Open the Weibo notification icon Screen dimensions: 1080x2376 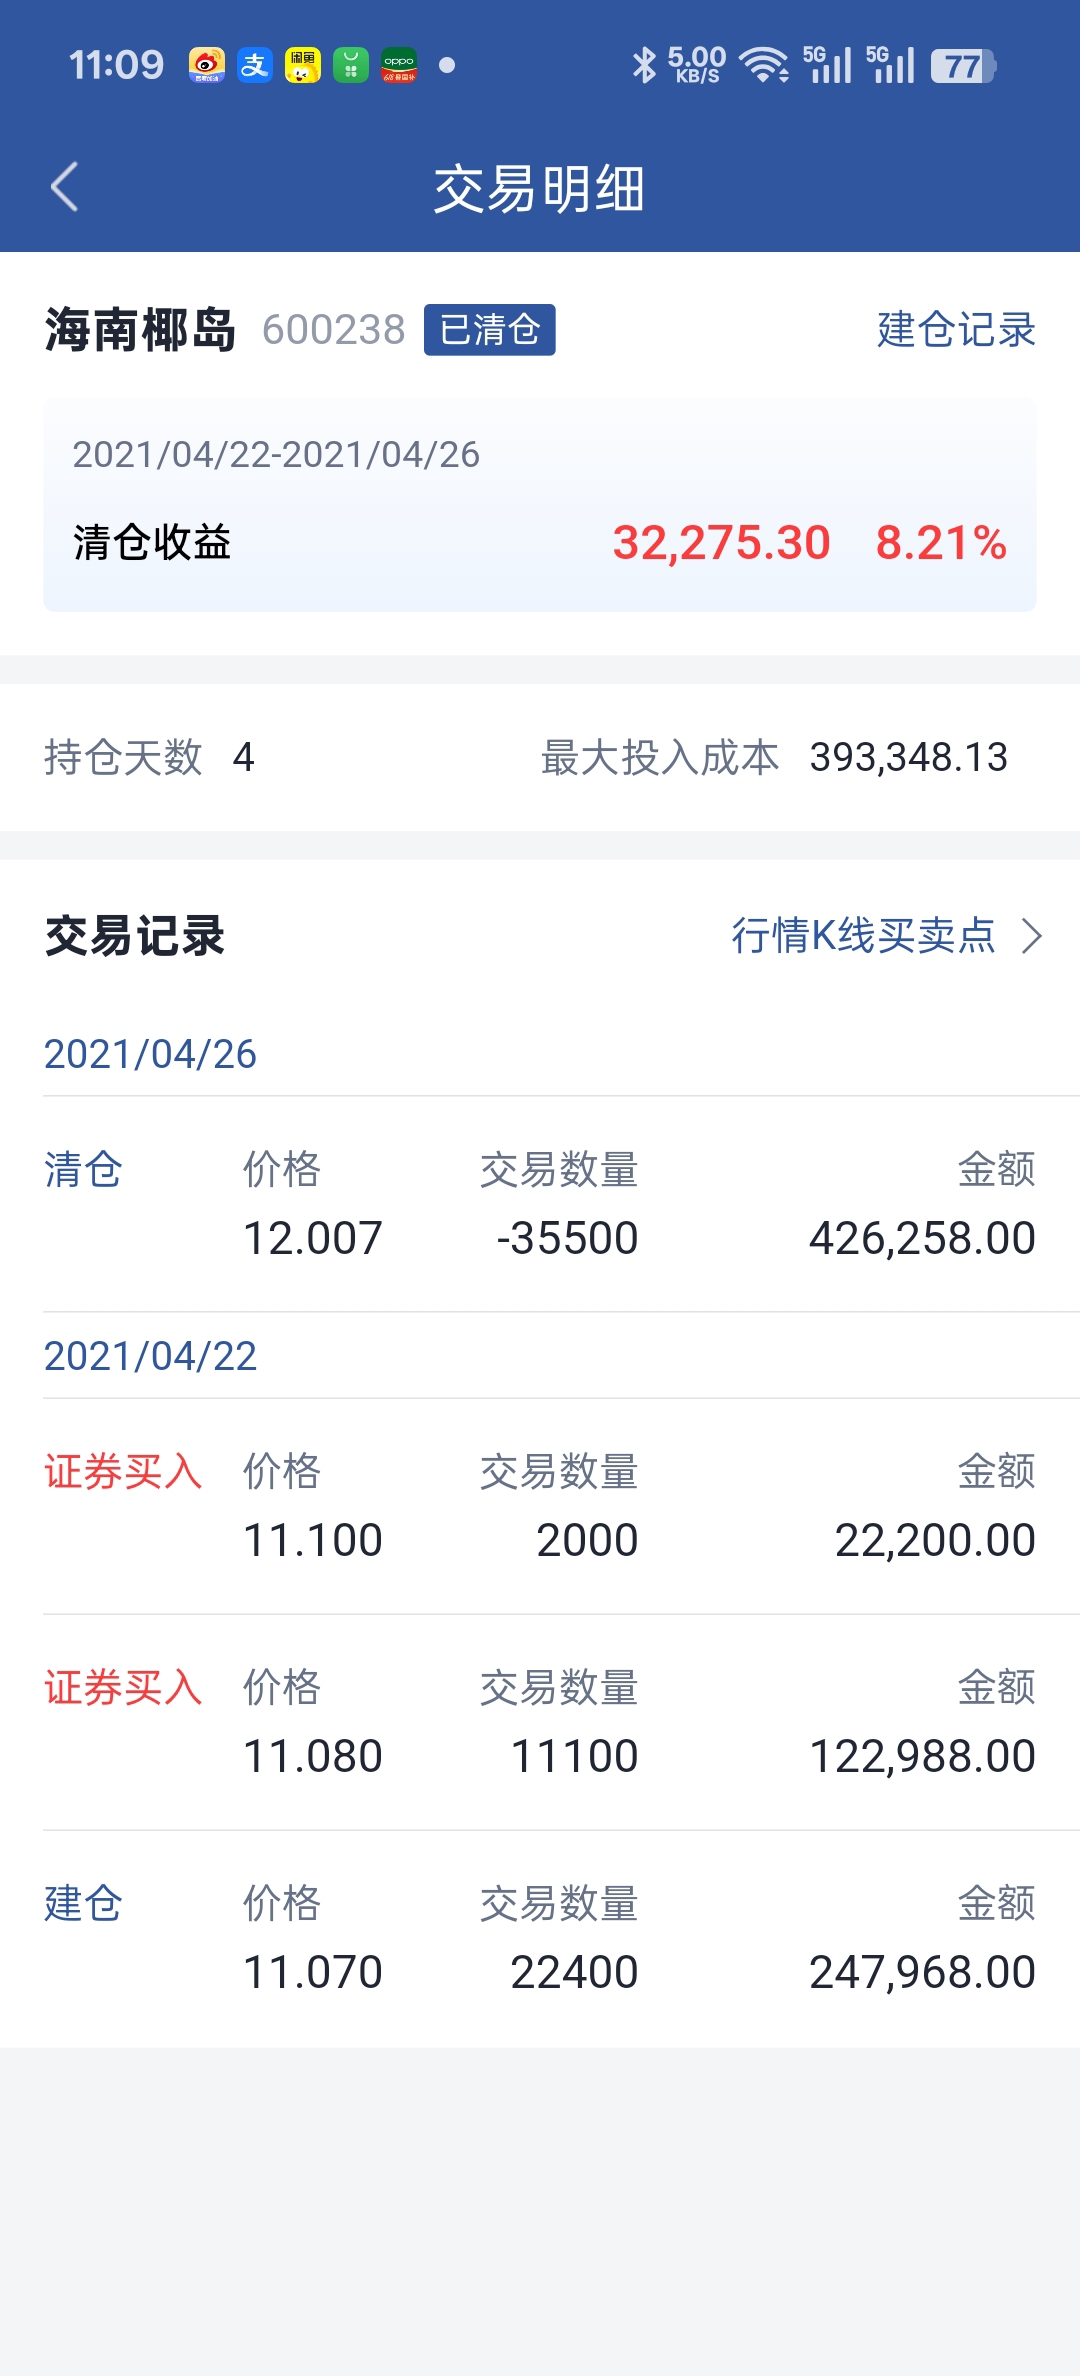[x=207, y=66]
